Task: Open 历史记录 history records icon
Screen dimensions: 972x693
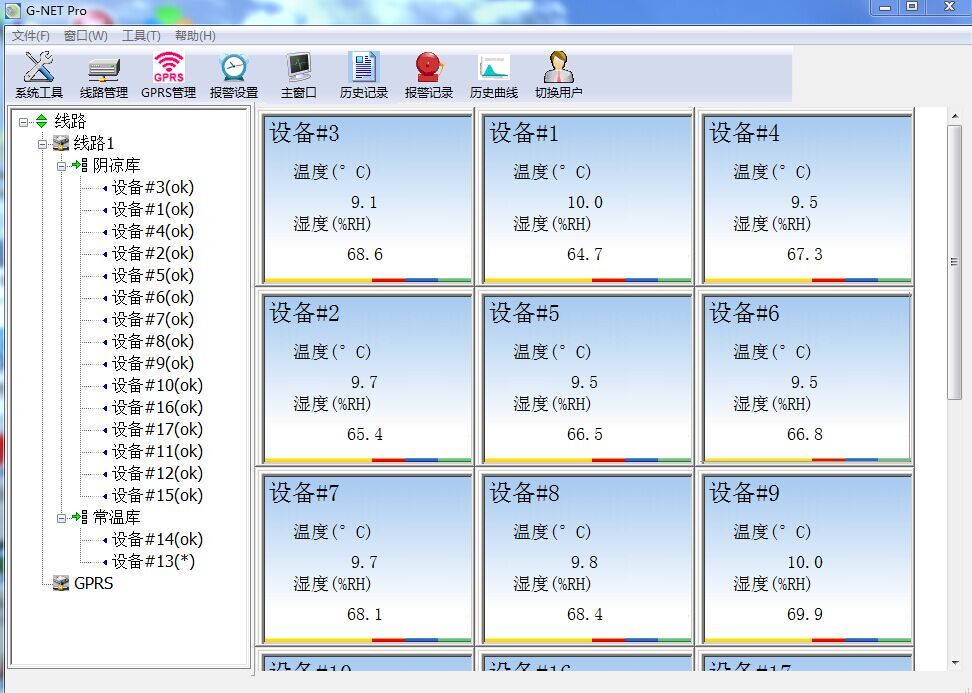Action: [363, 74]
